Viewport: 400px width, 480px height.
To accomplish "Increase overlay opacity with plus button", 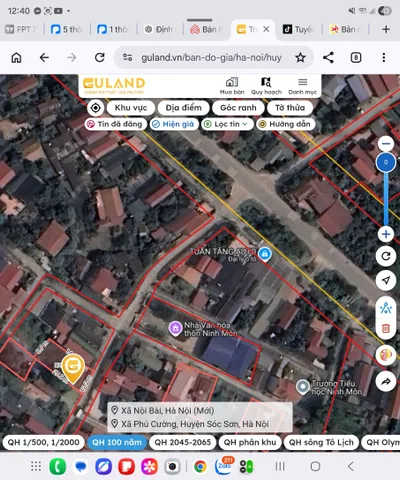I will 386,234.
